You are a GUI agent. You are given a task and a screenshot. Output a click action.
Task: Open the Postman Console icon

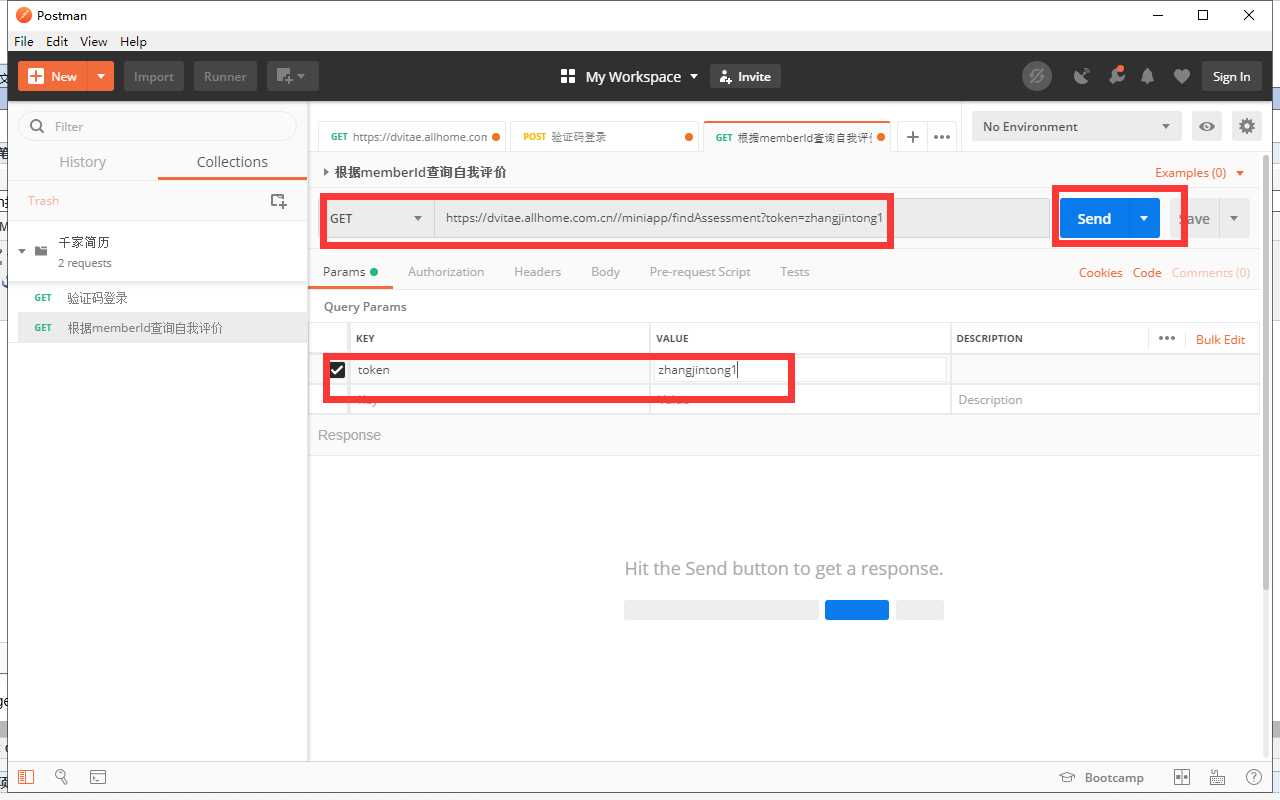[x=98, y=777]
